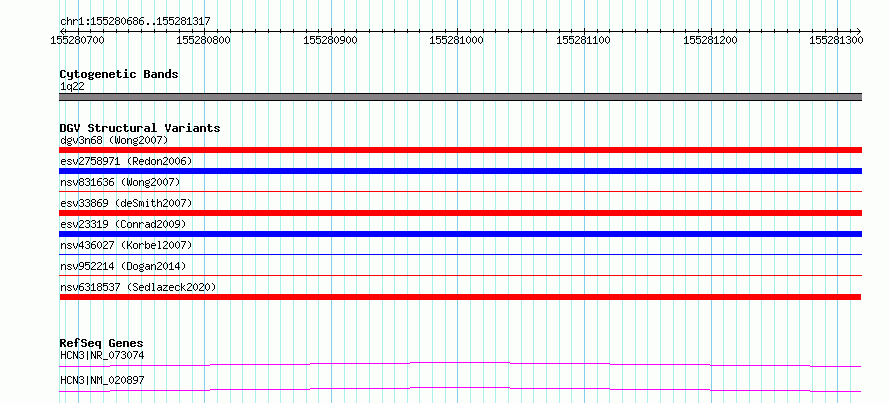Click ruler tick label 155280900

(330, 40)
